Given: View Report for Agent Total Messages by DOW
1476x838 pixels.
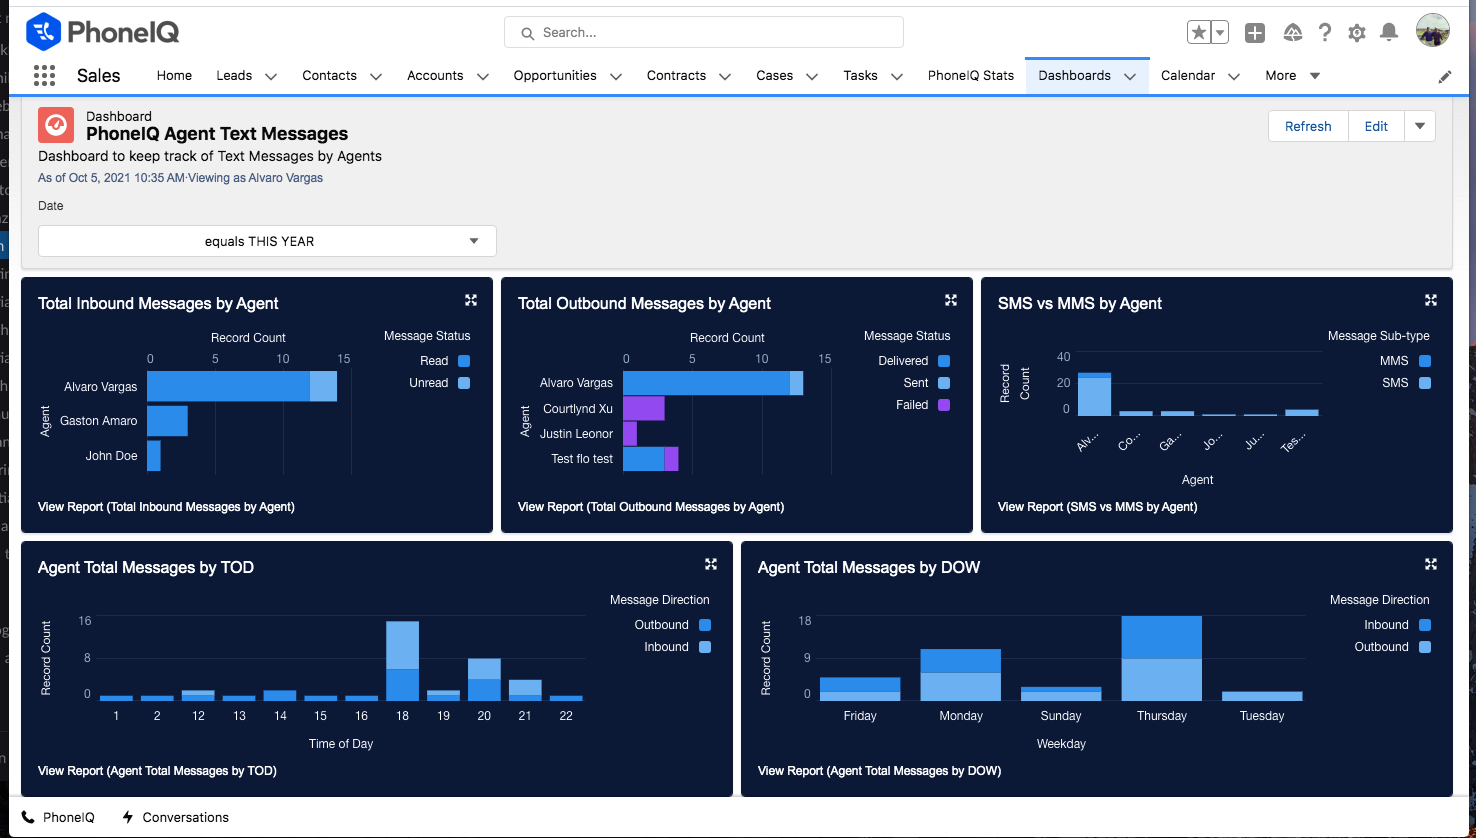Looking at the screenshot, I should [x=879, y=771].
